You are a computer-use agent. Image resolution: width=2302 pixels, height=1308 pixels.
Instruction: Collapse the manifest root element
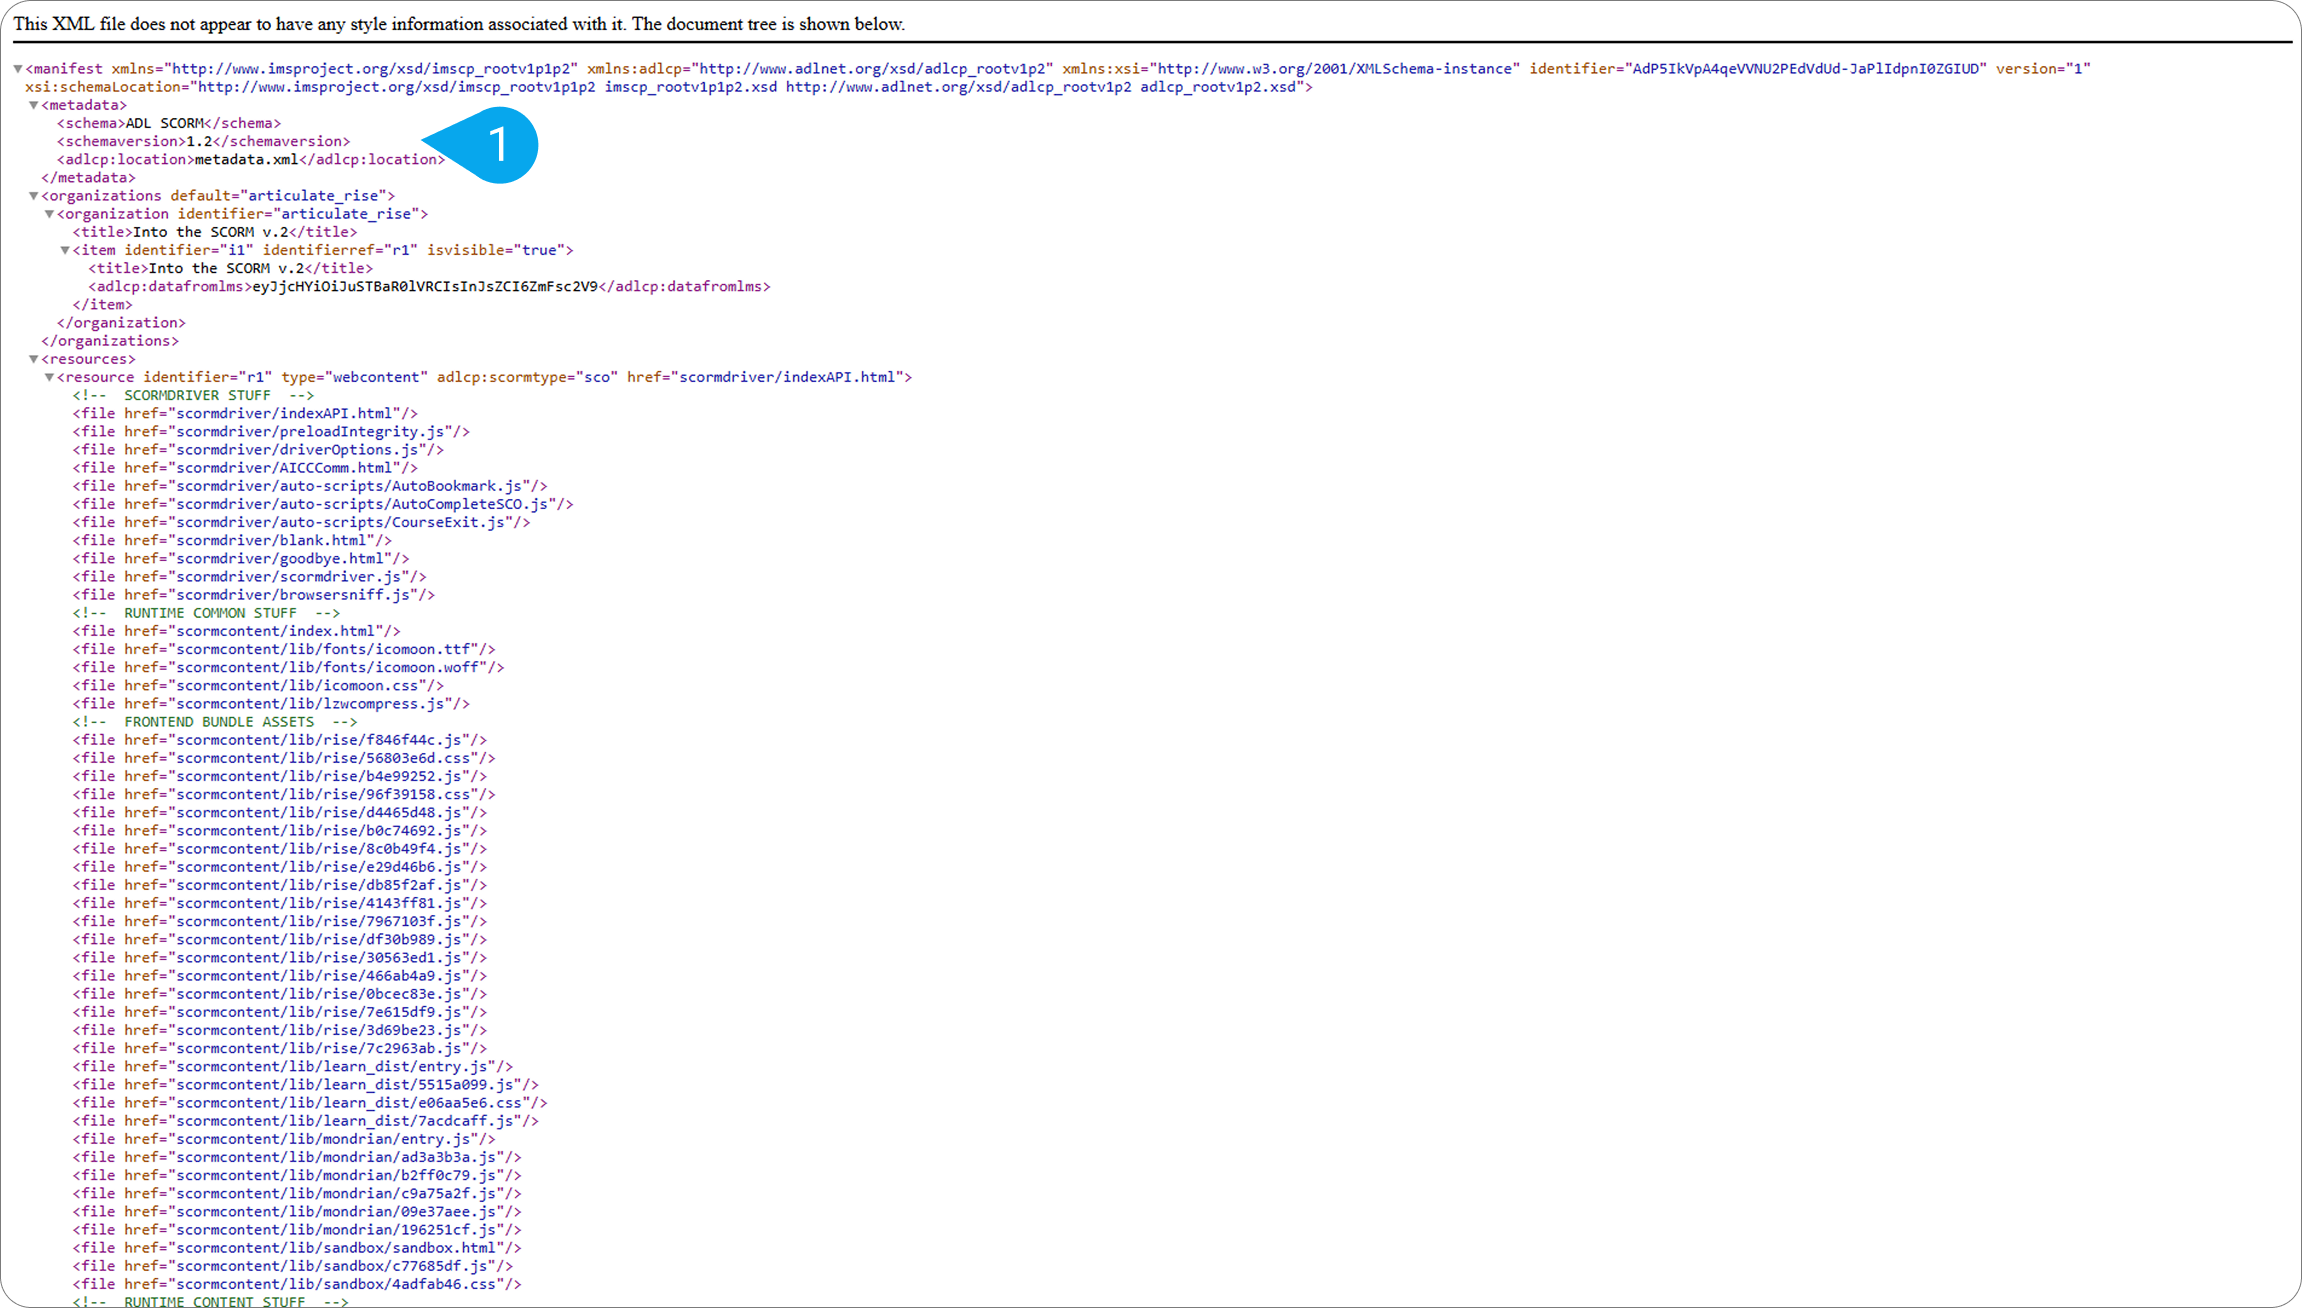(17, 68)
